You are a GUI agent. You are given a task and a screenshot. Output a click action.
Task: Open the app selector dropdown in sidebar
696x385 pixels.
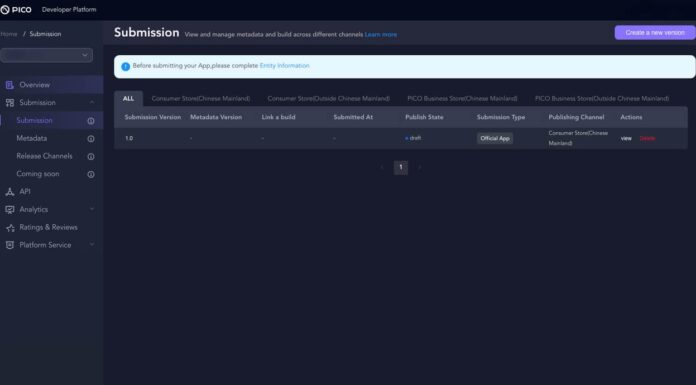[46, 55]
